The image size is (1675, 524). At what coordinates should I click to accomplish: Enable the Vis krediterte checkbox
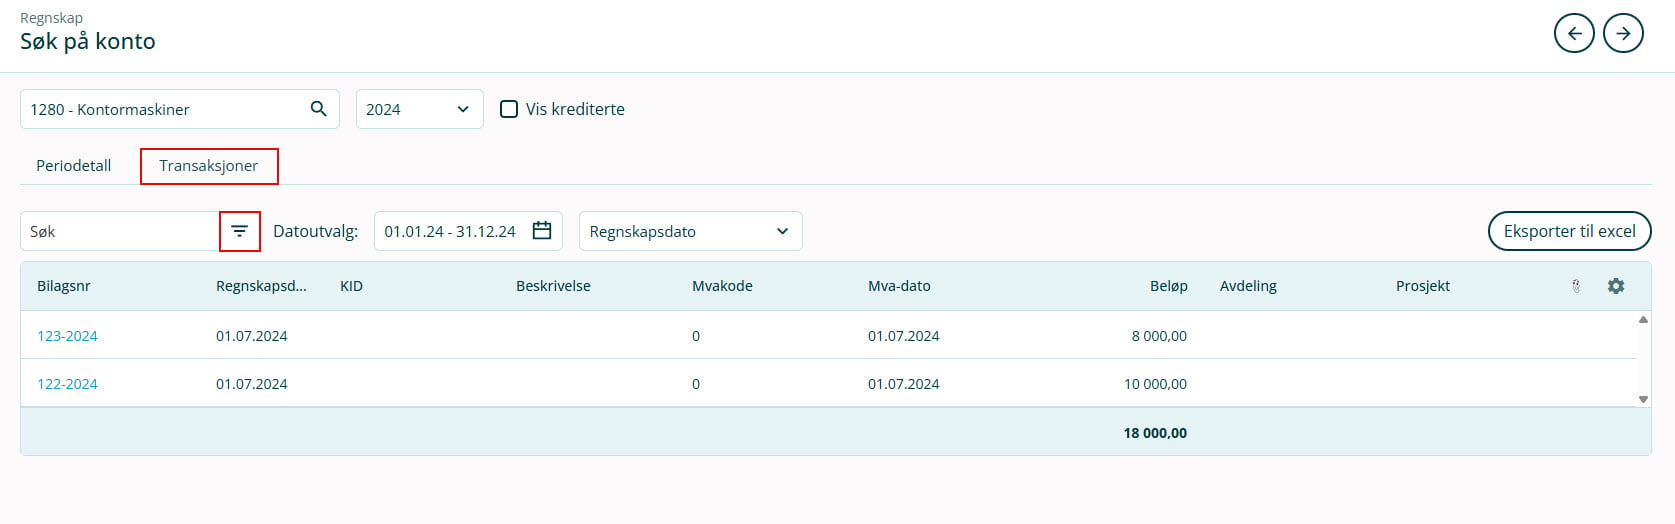(509, 109)
